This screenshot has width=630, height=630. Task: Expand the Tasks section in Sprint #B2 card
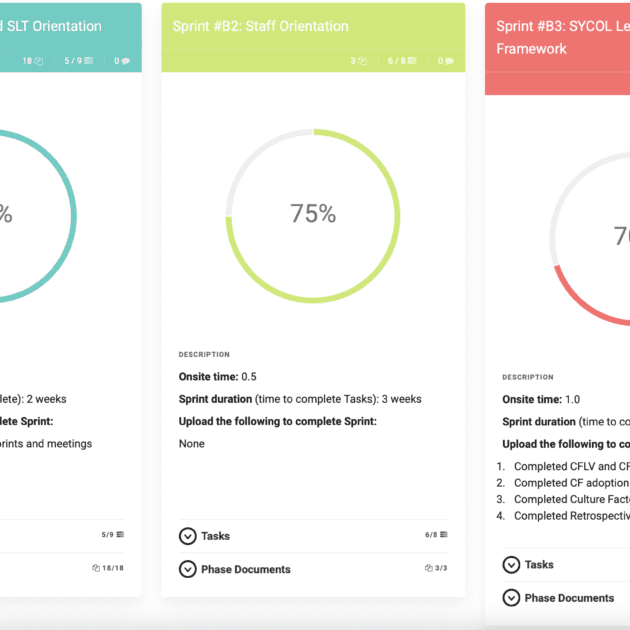188,536
